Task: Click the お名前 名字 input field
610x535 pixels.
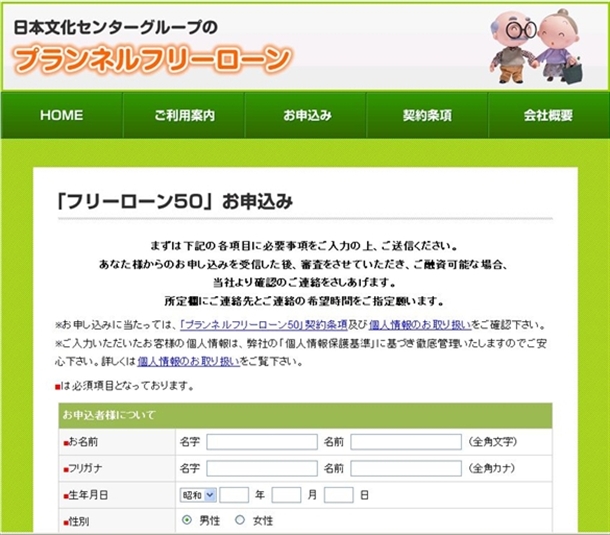Action: tap(261, 442)
